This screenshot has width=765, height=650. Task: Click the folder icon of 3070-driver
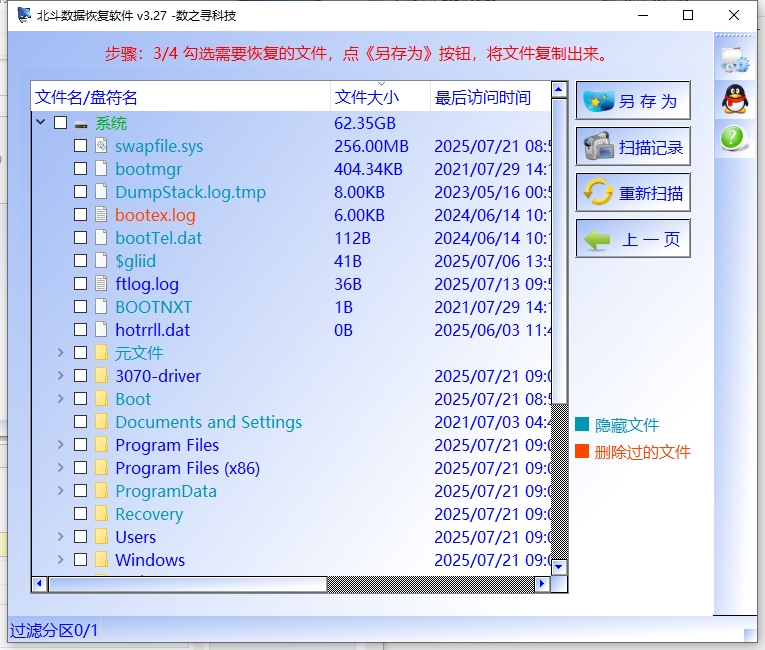tap(101, 375)
